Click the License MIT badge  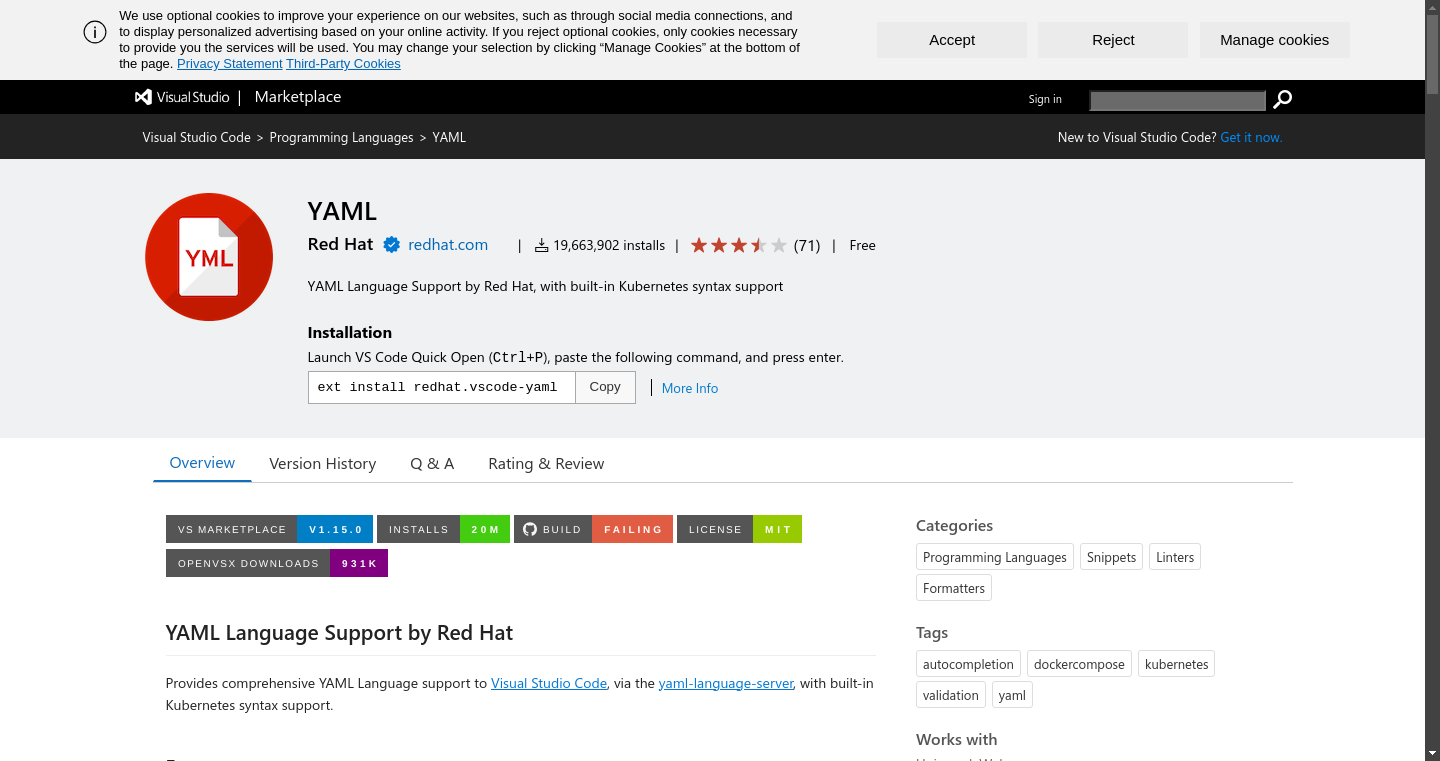[x=739, y=529]
